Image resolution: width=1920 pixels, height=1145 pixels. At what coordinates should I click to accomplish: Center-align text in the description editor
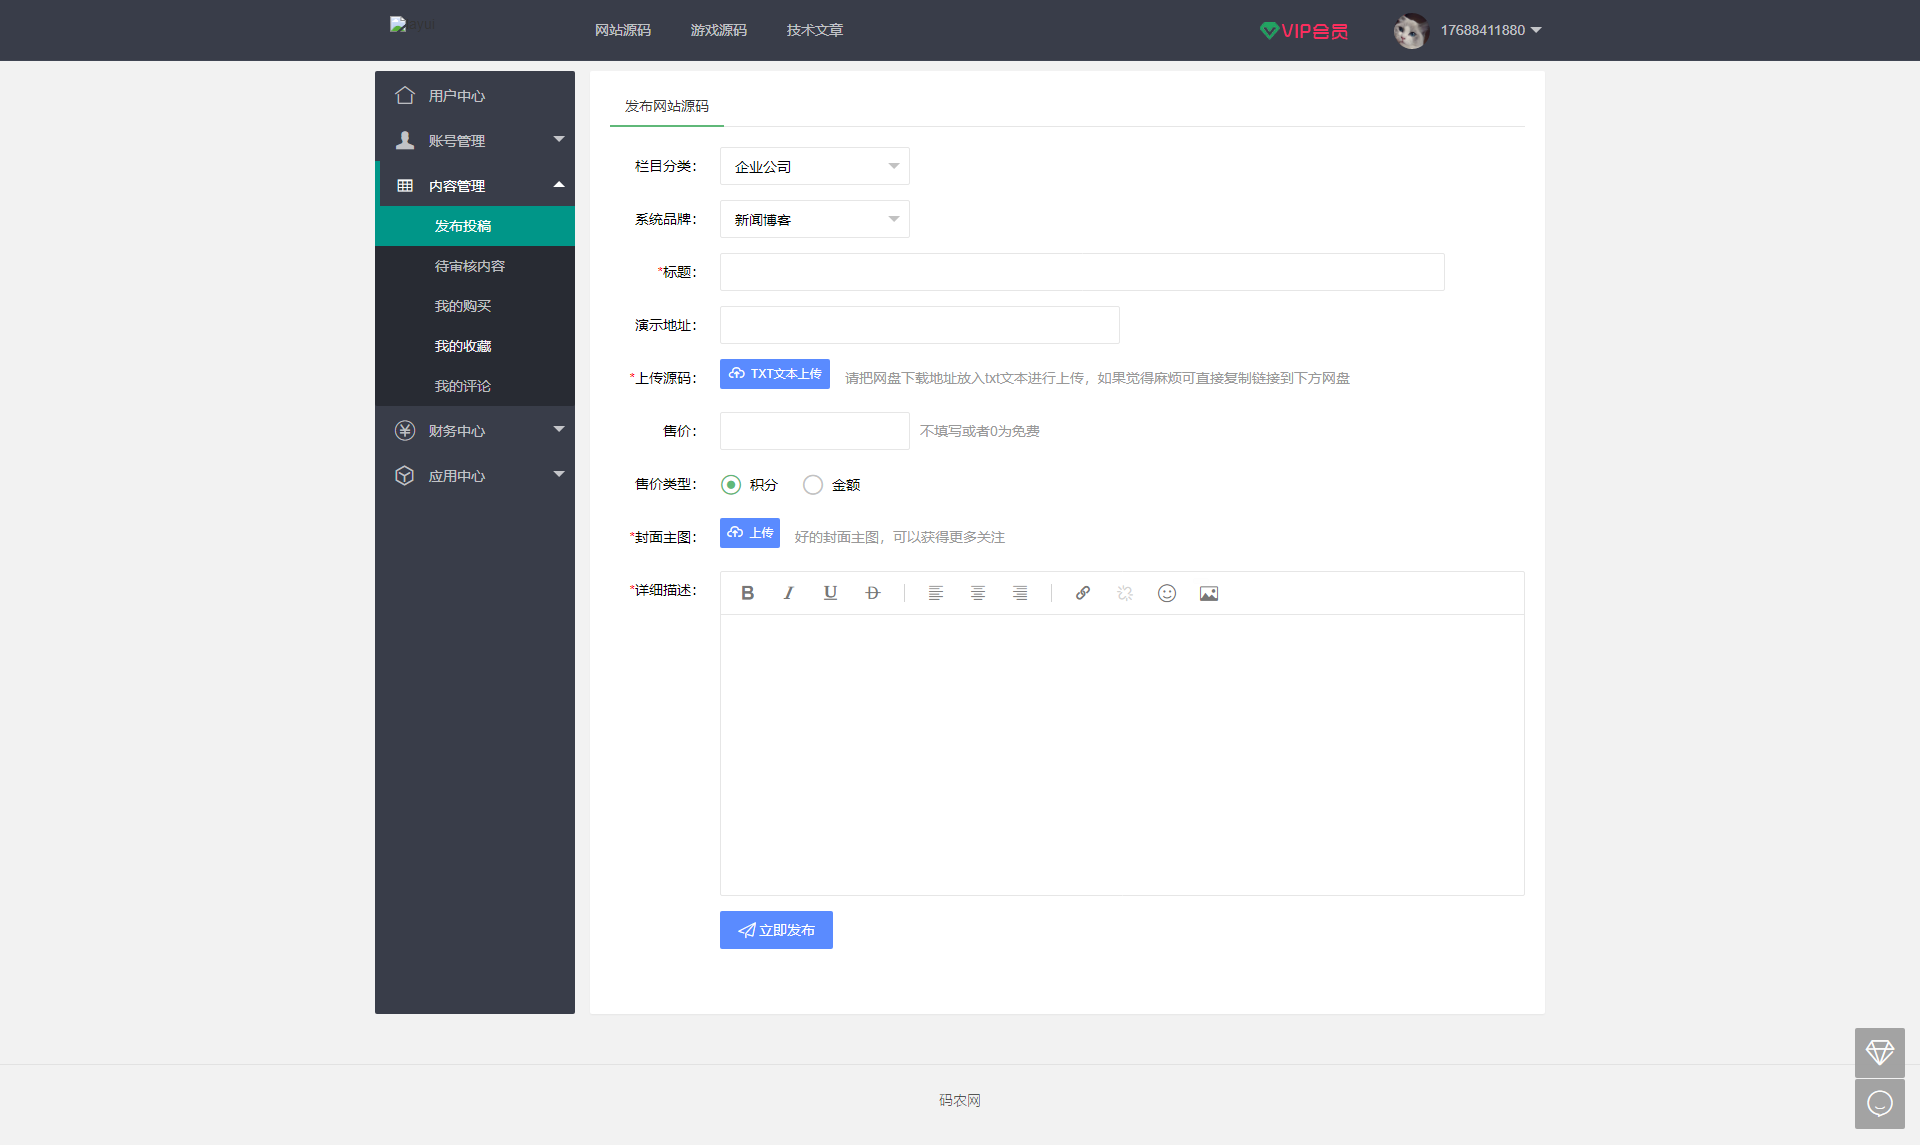click(x=977, y=593)
